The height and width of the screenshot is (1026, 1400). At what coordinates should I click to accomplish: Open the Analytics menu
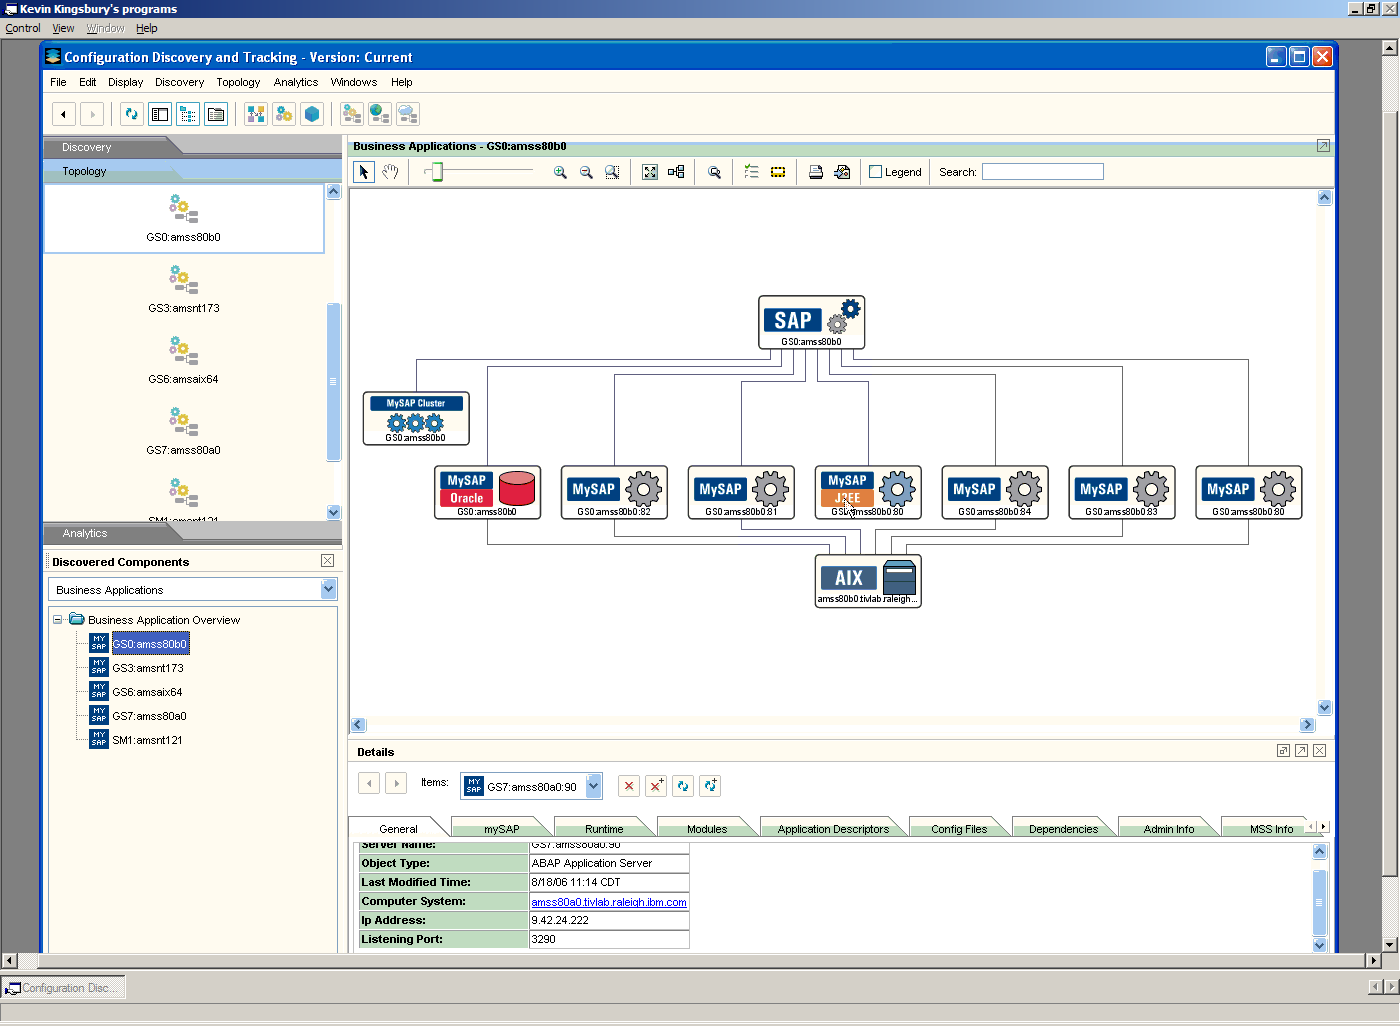296,82
